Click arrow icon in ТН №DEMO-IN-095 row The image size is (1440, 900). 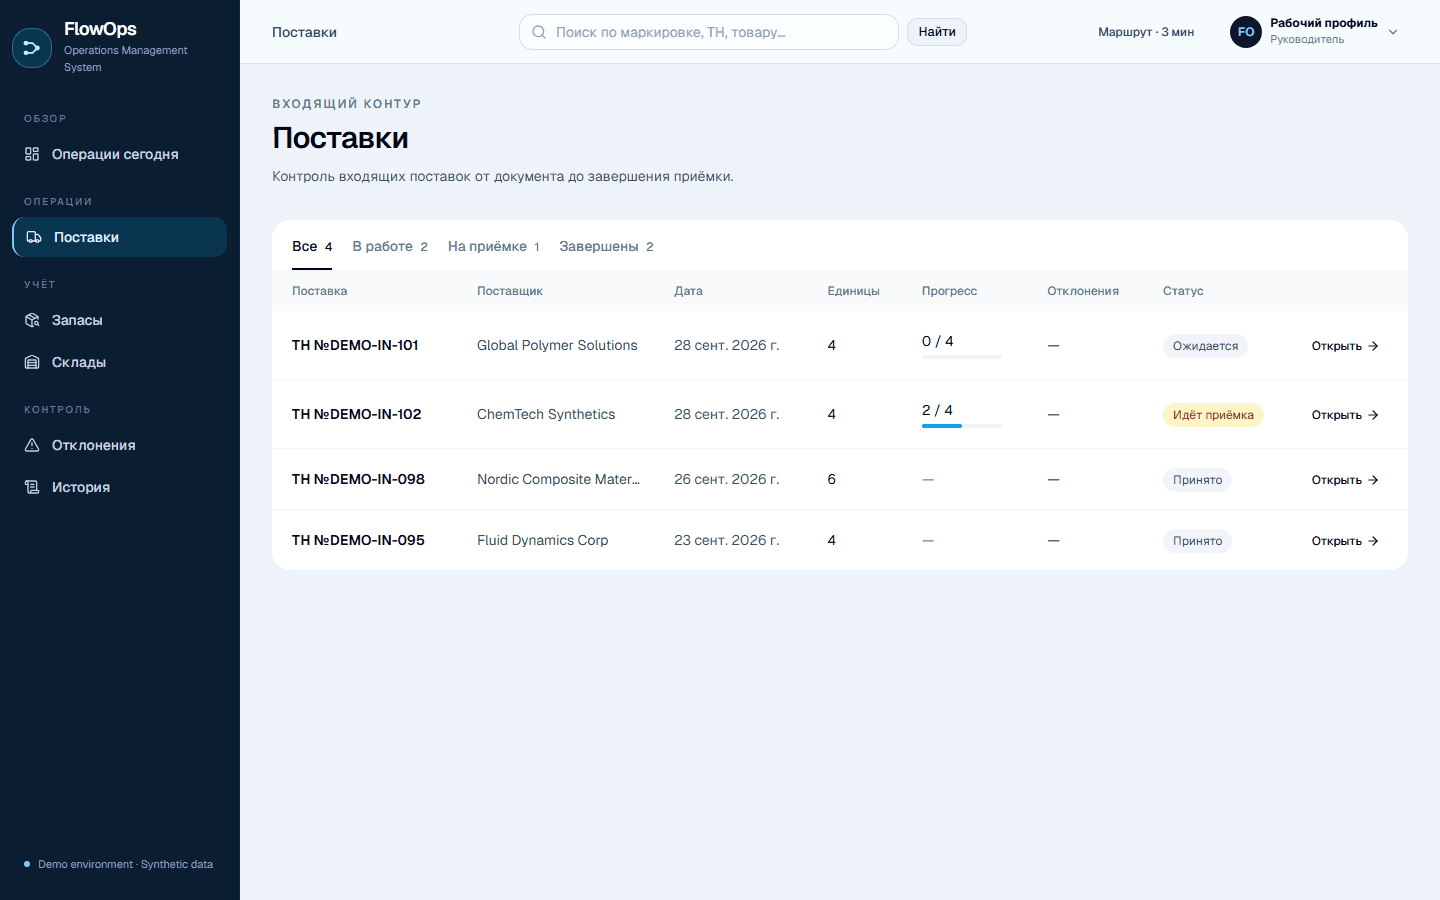(x=1373, y=541)
